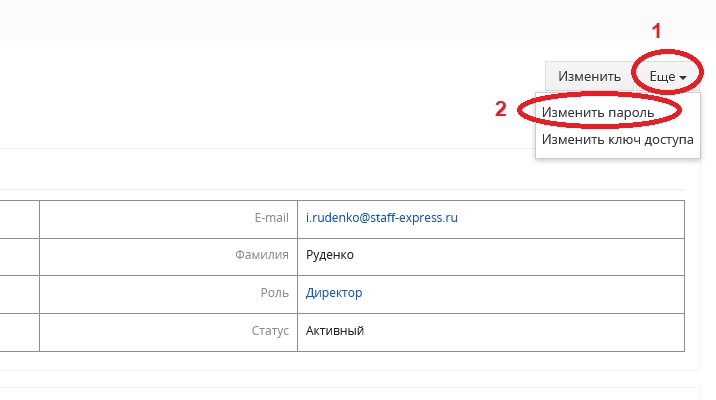Click the E-mail field label
The height and width of the screenshot is (400, 716).
click(x=271, y=218)
